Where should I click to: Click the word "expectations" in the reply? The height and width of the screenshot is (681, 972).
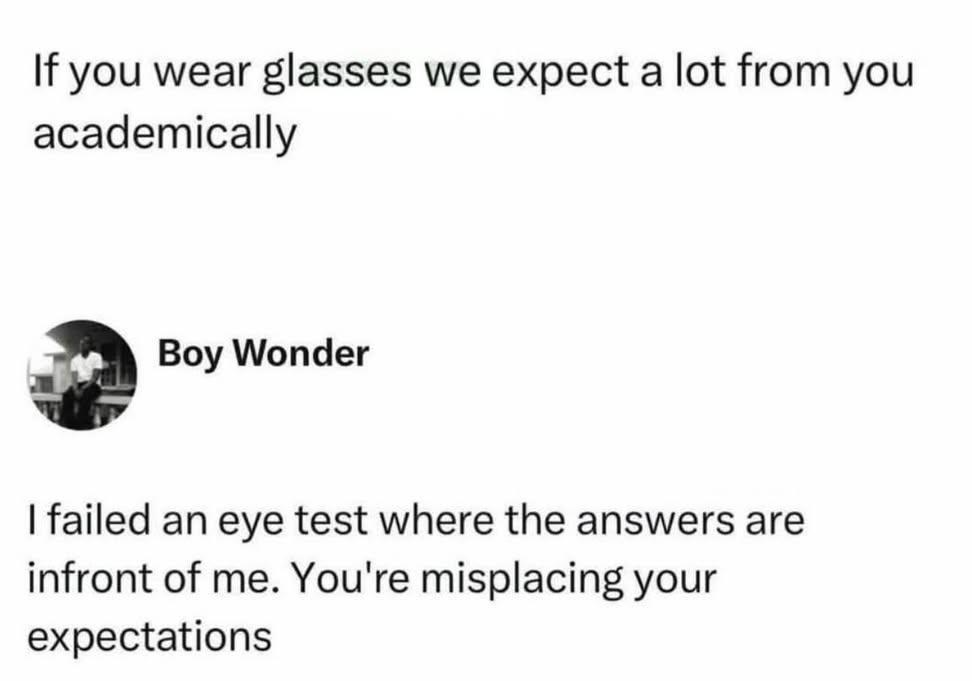150,638
